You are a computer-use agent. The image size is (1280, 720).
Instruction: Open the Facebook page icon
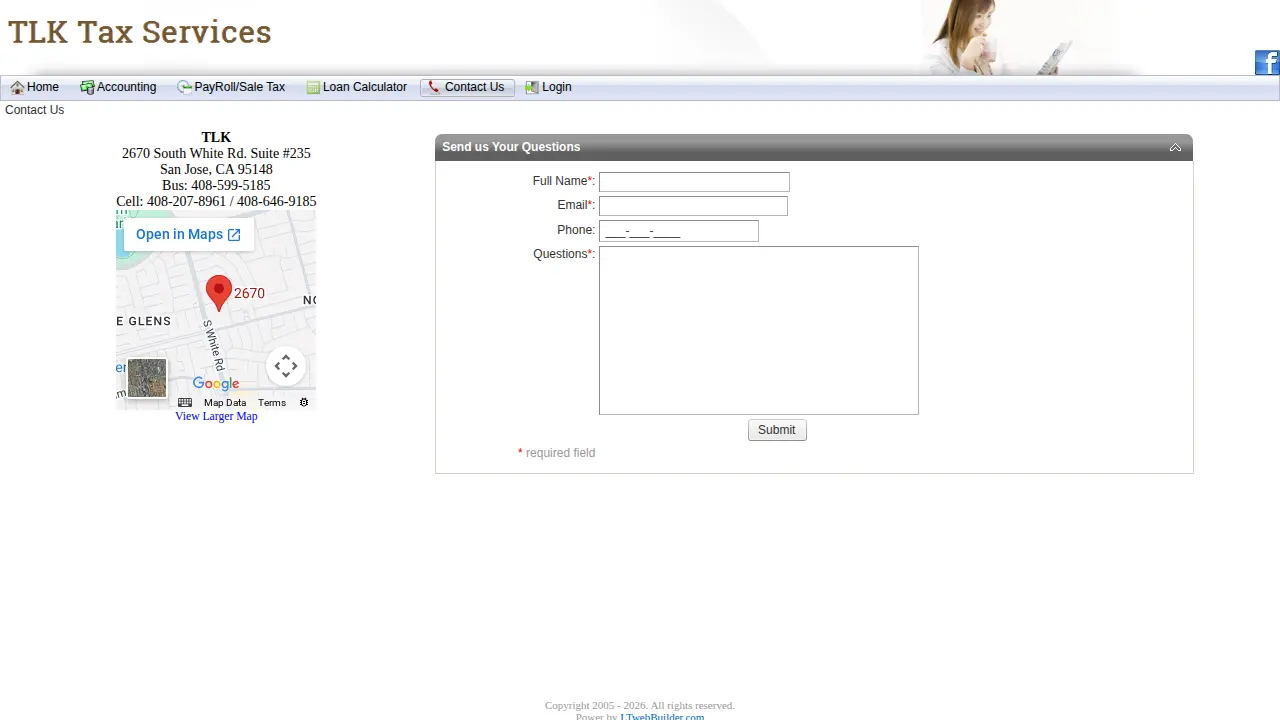point(1267,63)
